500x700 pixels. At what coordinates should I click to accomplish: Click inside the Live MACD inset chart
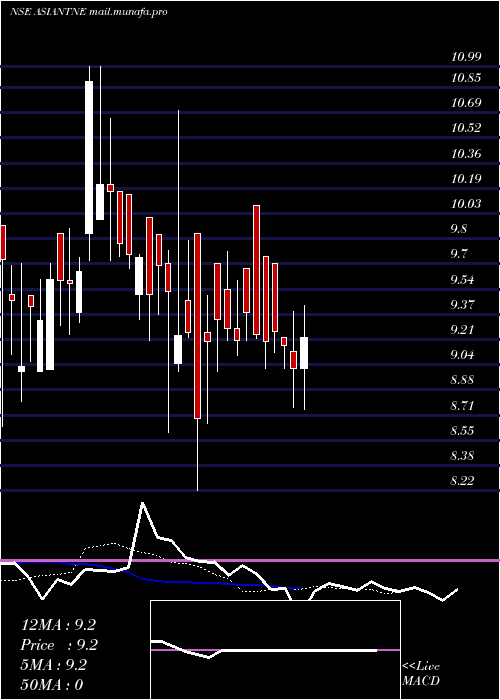[x=275, y=650]
